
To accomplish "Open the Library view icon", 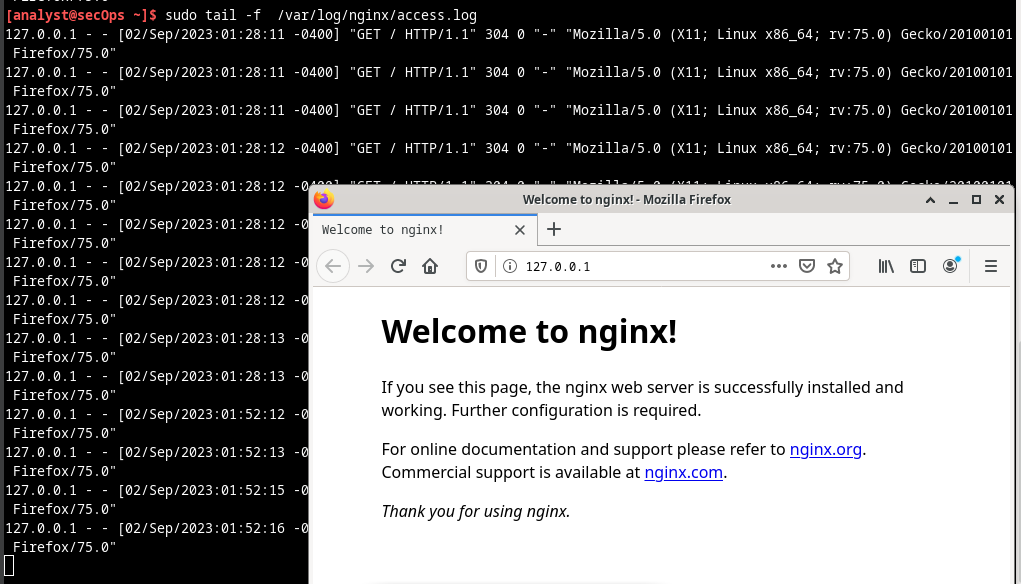I will click(886, 266).
